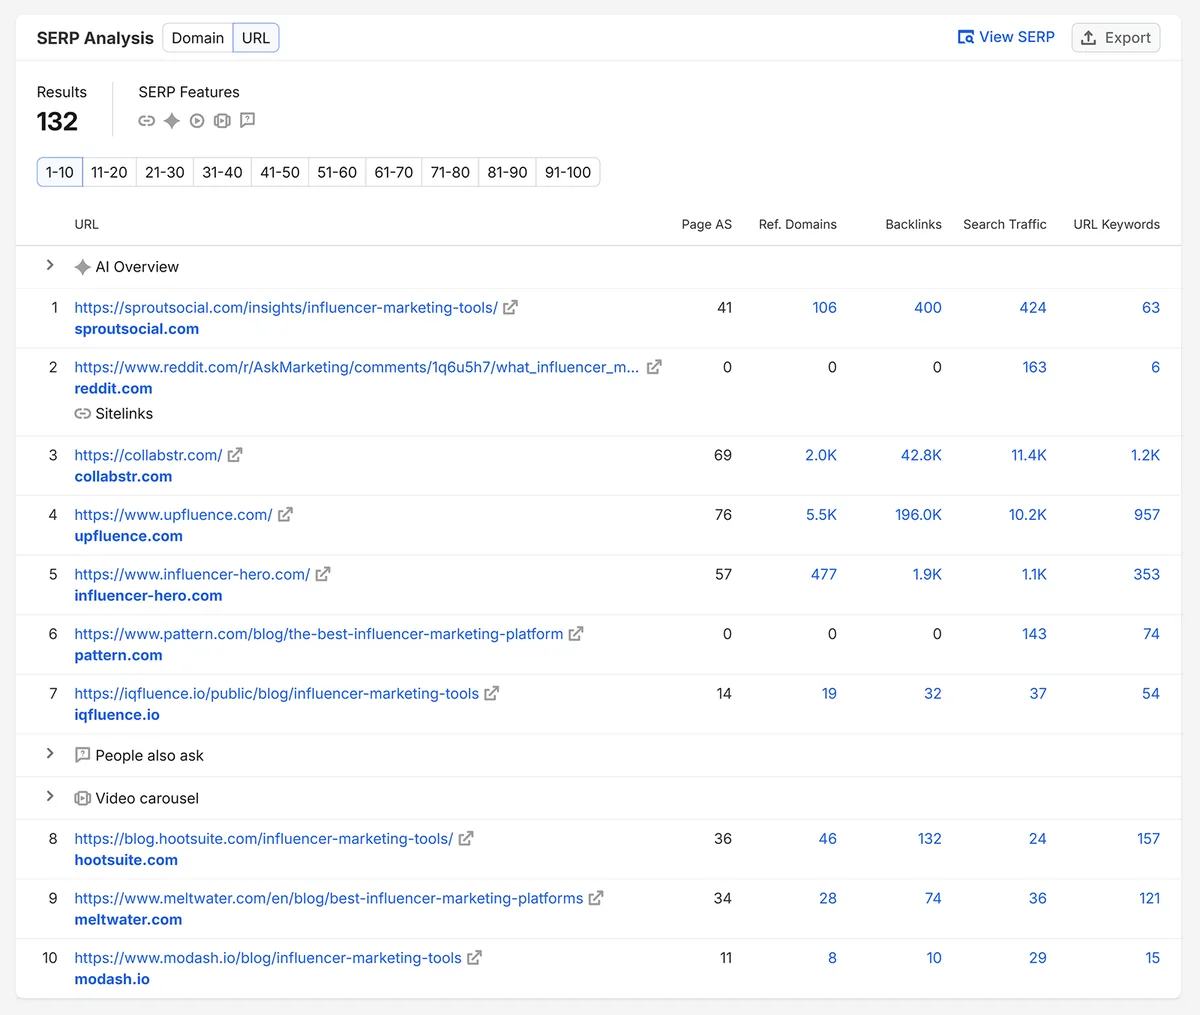Expand the AI Overview row
This screenshot has height=1015, width=1200.
click(50, 265)
